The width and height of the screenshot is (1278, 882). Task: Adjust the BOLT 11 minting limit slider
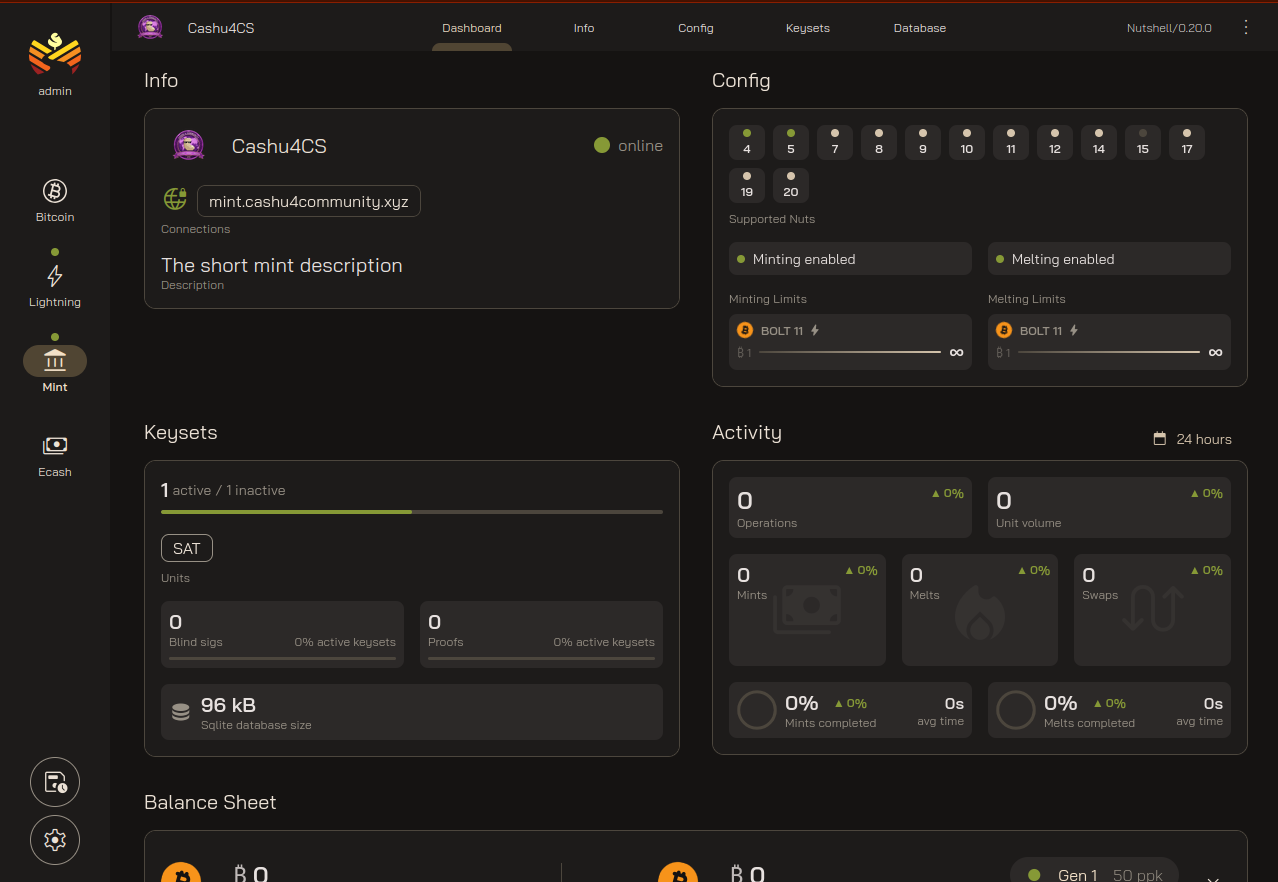pyautogui.click(x=850, y=352)
